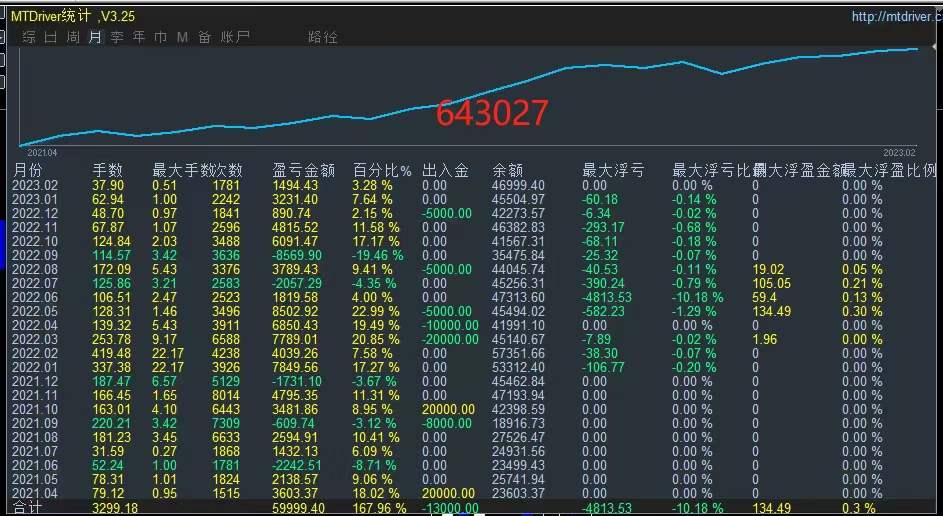Screen dimensions: 943x516
Task: Select the 2022.07 month row cell
Action: point(35,283)
